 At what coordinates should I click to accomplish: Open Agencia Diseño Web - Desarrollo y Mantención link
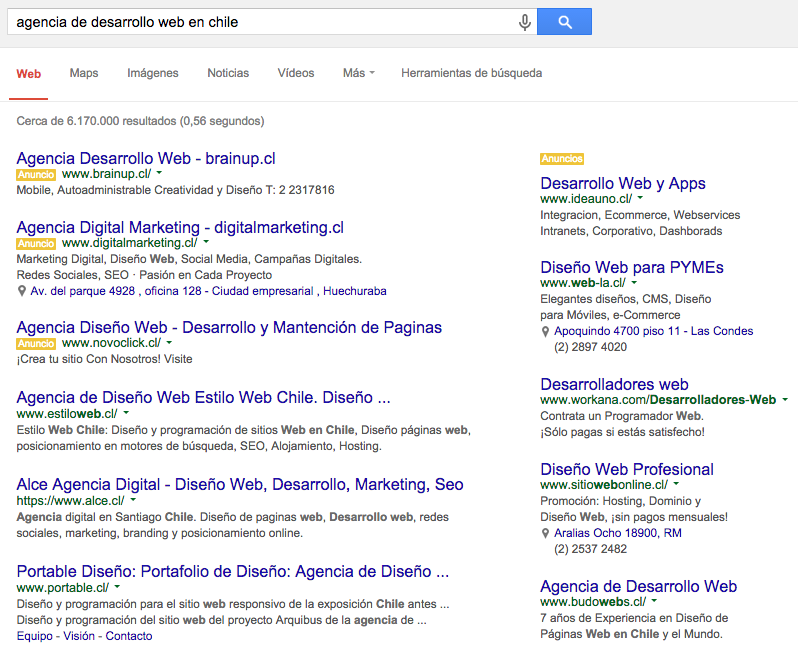tap(229, 327)
